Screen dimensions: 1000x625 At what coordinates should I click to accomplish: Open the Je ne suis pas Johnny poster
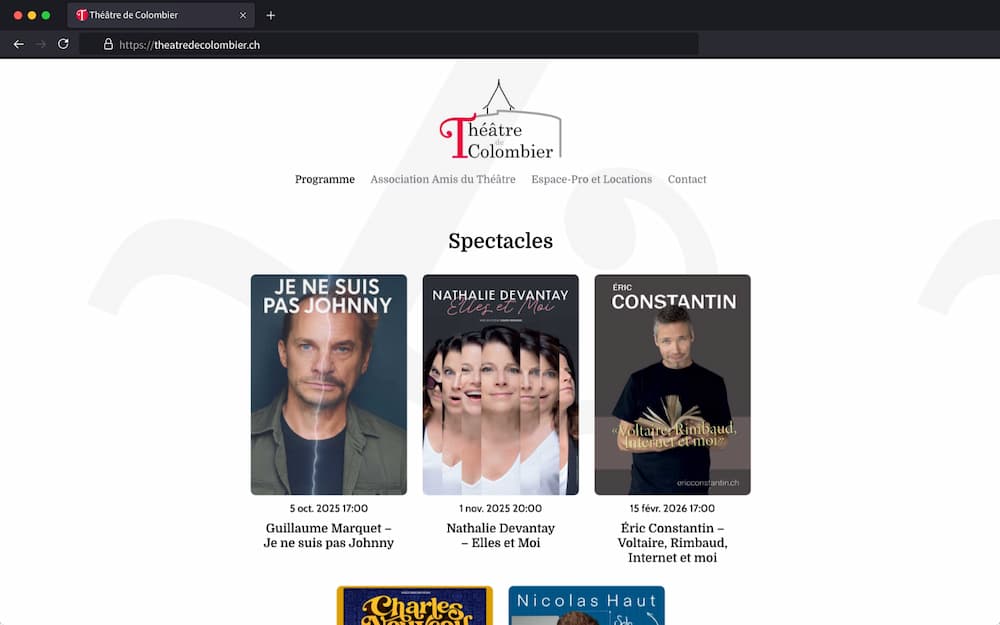tap(328, 385)
